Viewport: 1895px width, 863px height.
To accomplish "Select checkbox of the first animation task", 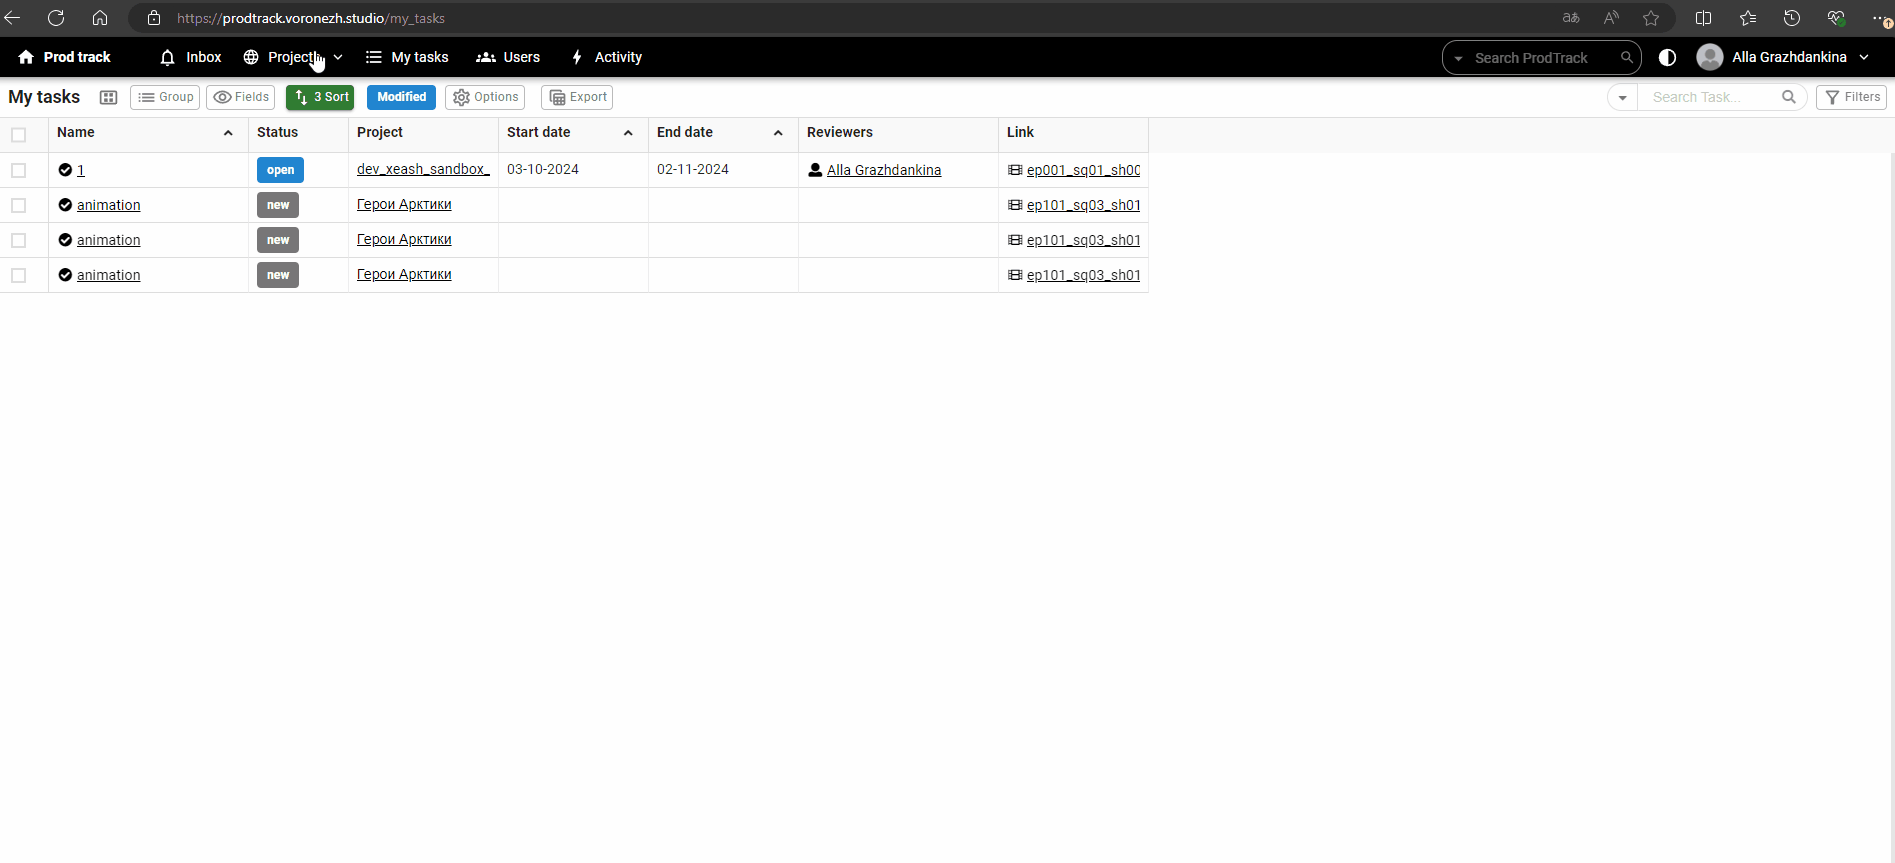I will pyautogui.click(x=19, y=205).
